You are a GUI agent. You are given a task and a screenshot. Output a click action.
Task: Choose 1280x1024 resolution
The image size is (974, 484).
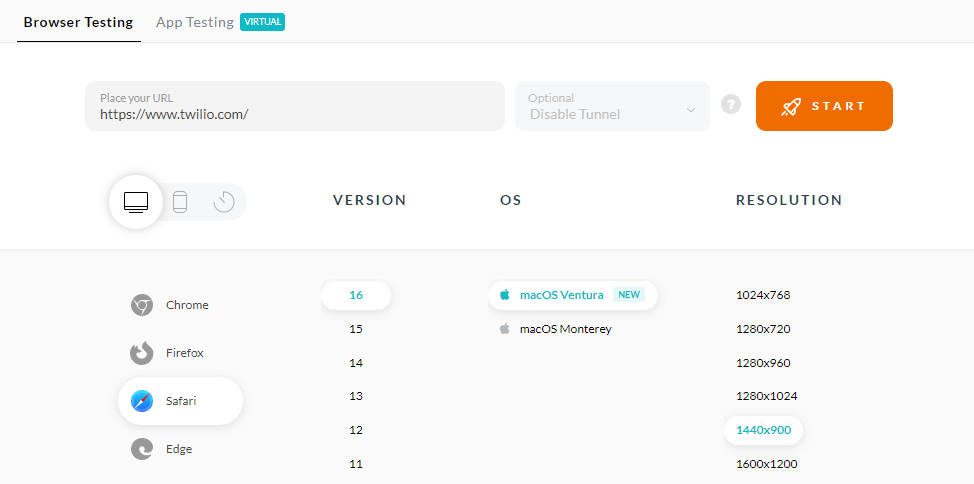click(767, 396)
